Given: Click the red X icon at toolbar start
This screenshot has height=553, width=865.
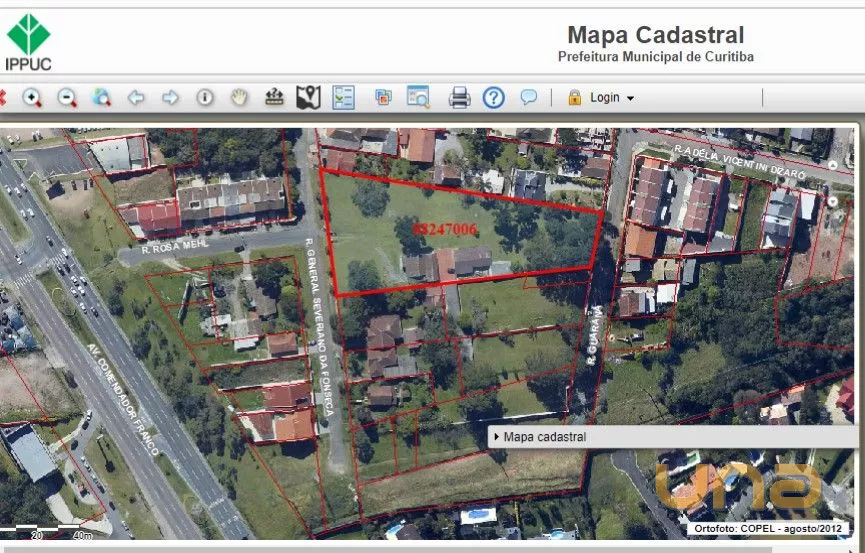Looking at the screenshot, I should 3,97.
